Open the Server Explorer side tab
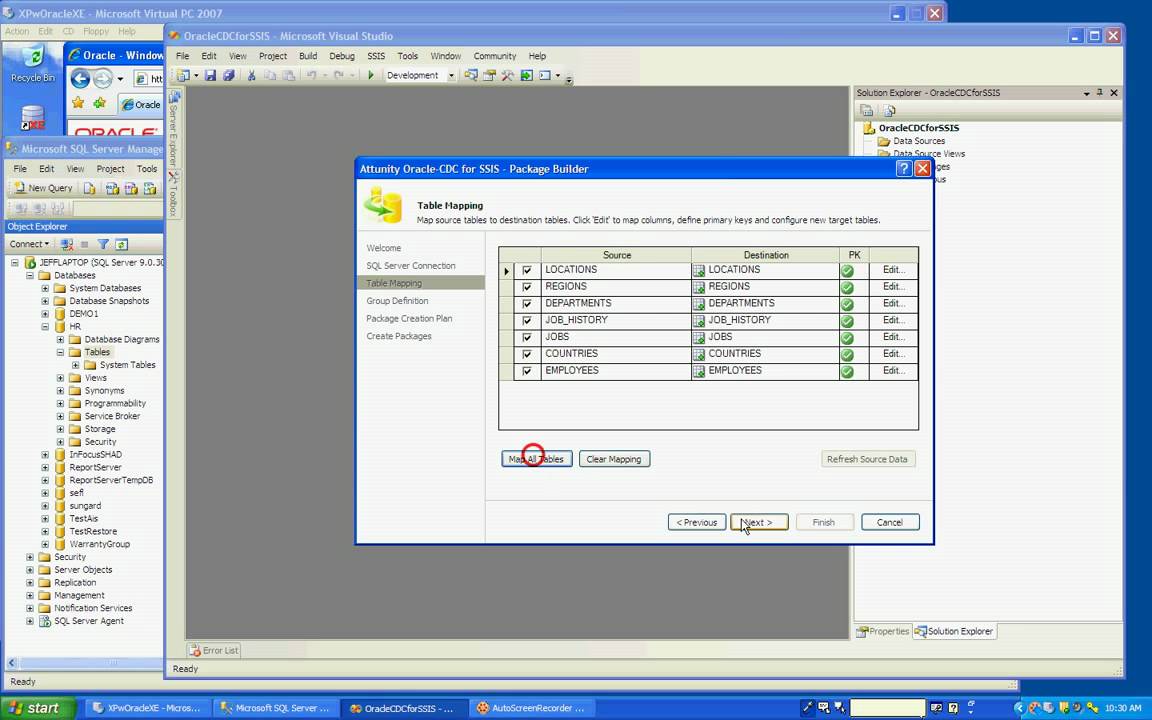 point(173,129)
